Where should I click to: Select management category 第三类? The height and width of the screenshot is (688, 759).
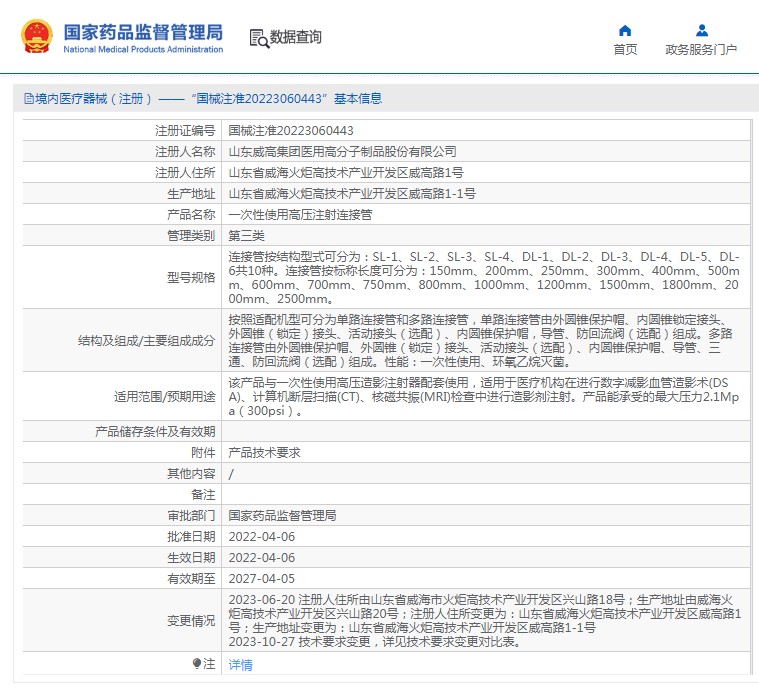pyautogui.click(x=246, y=236)
